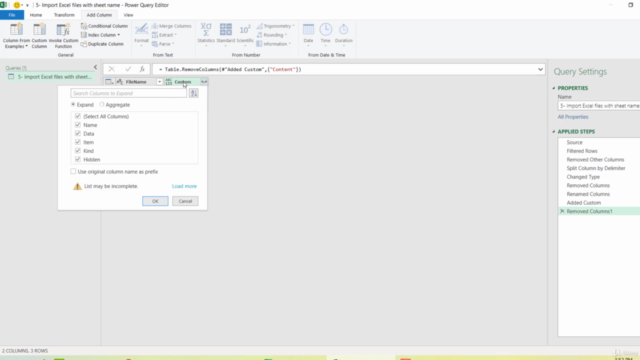The width and height of the screenshot is (640, 360).
Task: Uncheck the Name column checkbox
Action: (78, 125)
